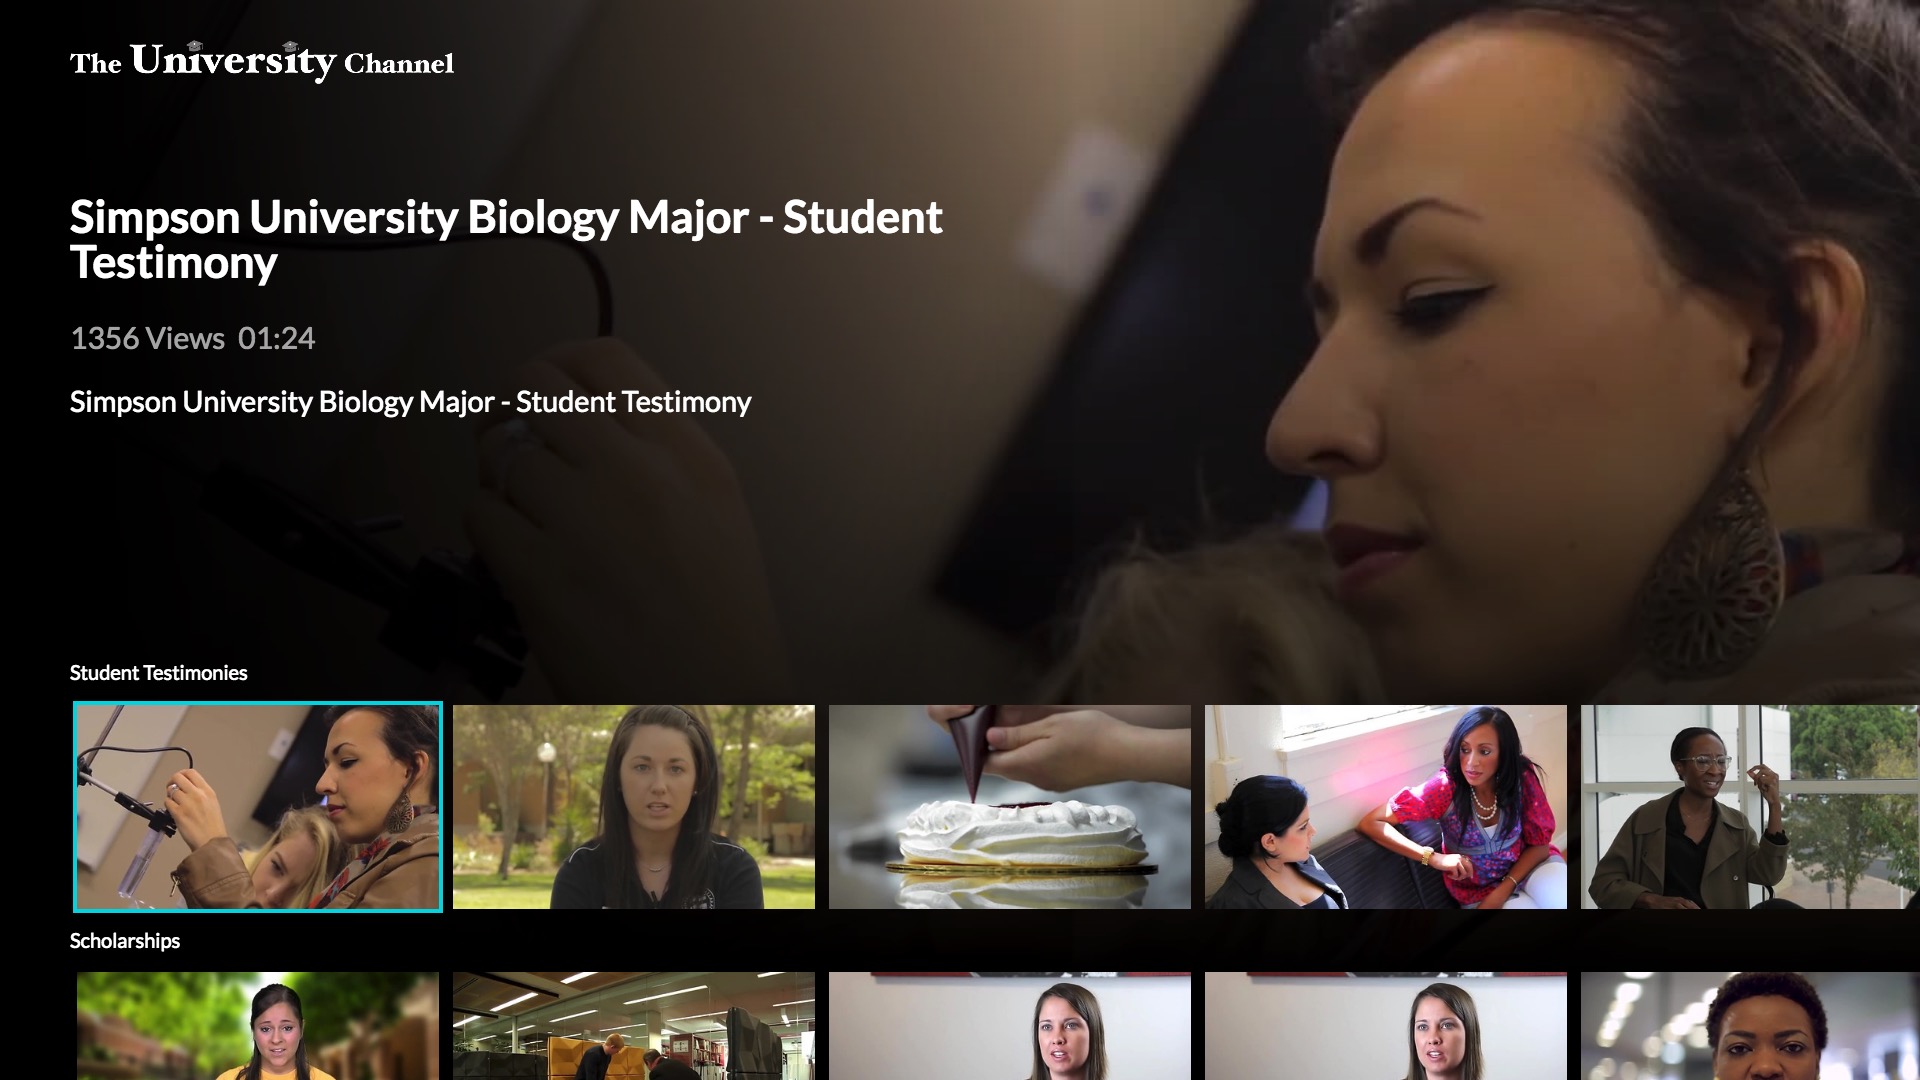Open the cake icing video thumbnail
Image resolution: width=1920 pixels, height=1080 pixels.
click(x=1010, y=807)
